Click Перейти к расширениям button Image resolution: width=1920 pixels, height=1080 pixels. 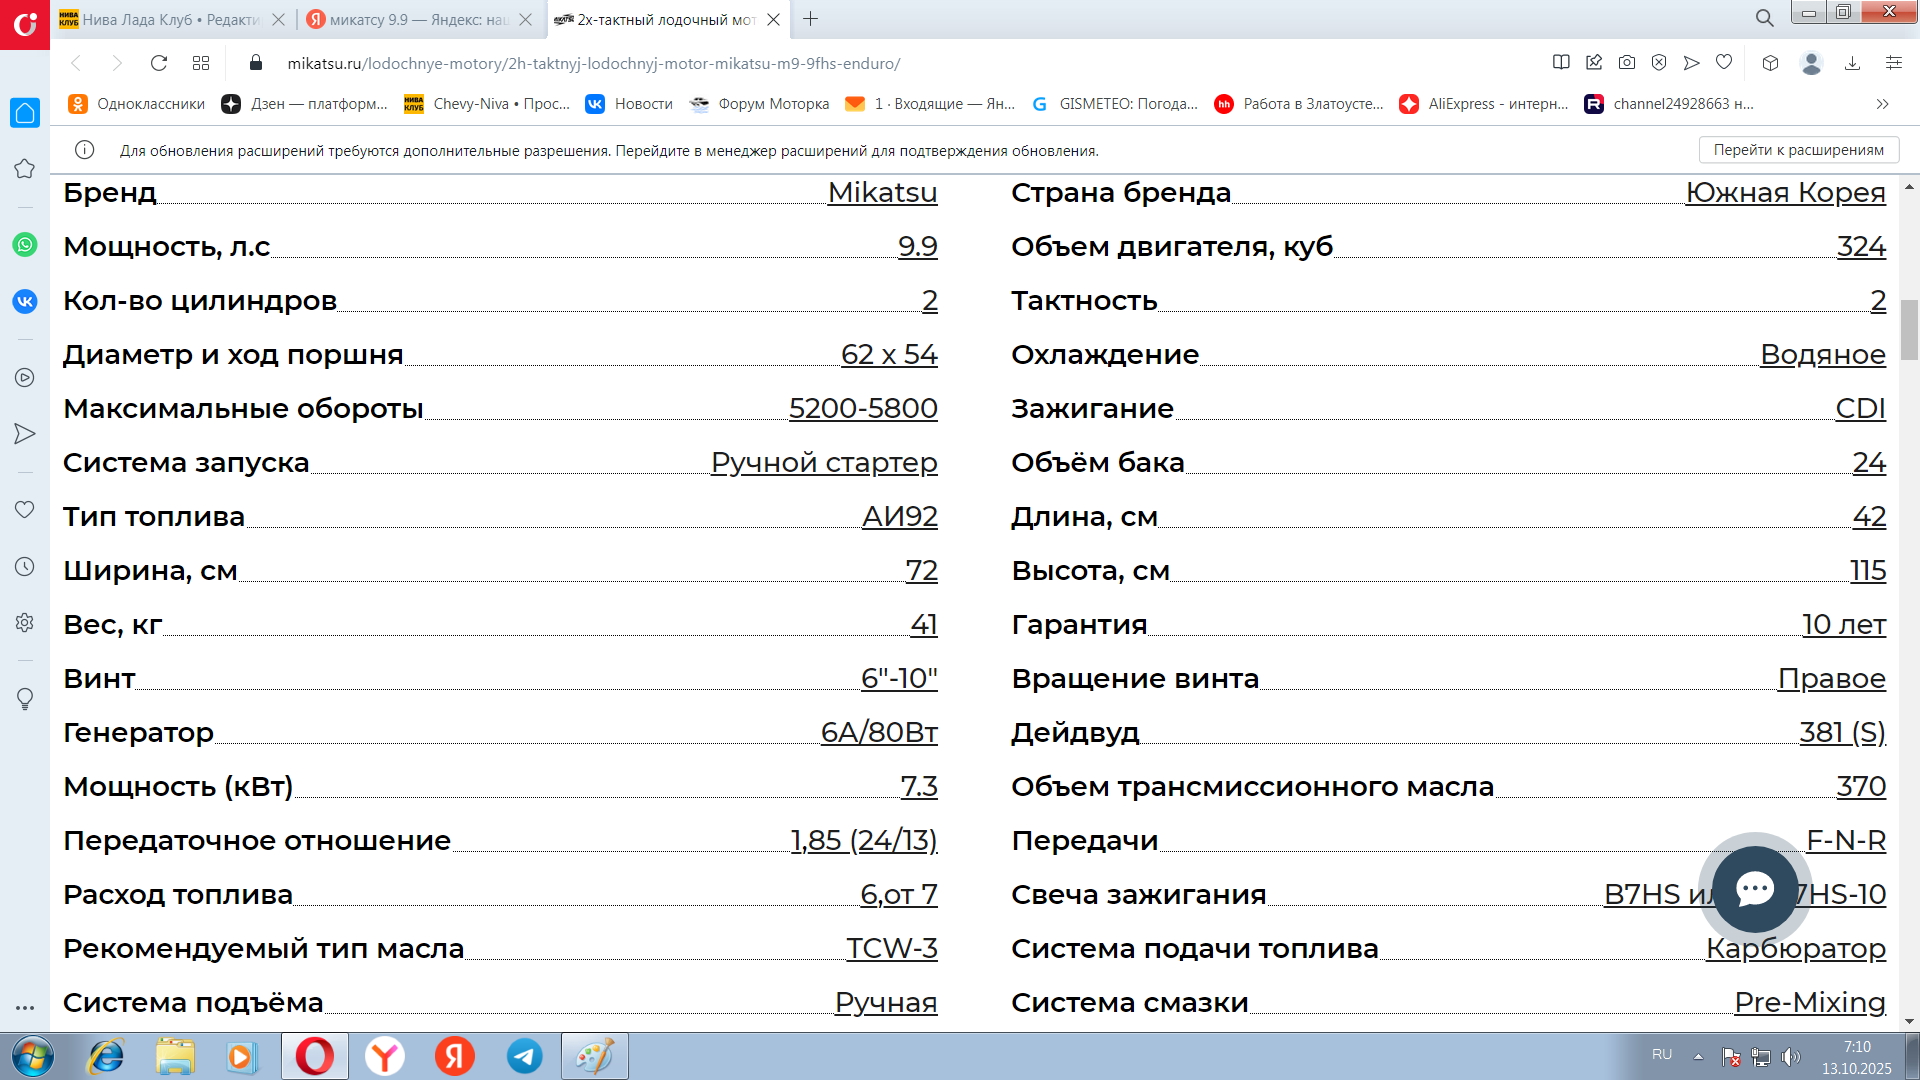pos(1797,149)
